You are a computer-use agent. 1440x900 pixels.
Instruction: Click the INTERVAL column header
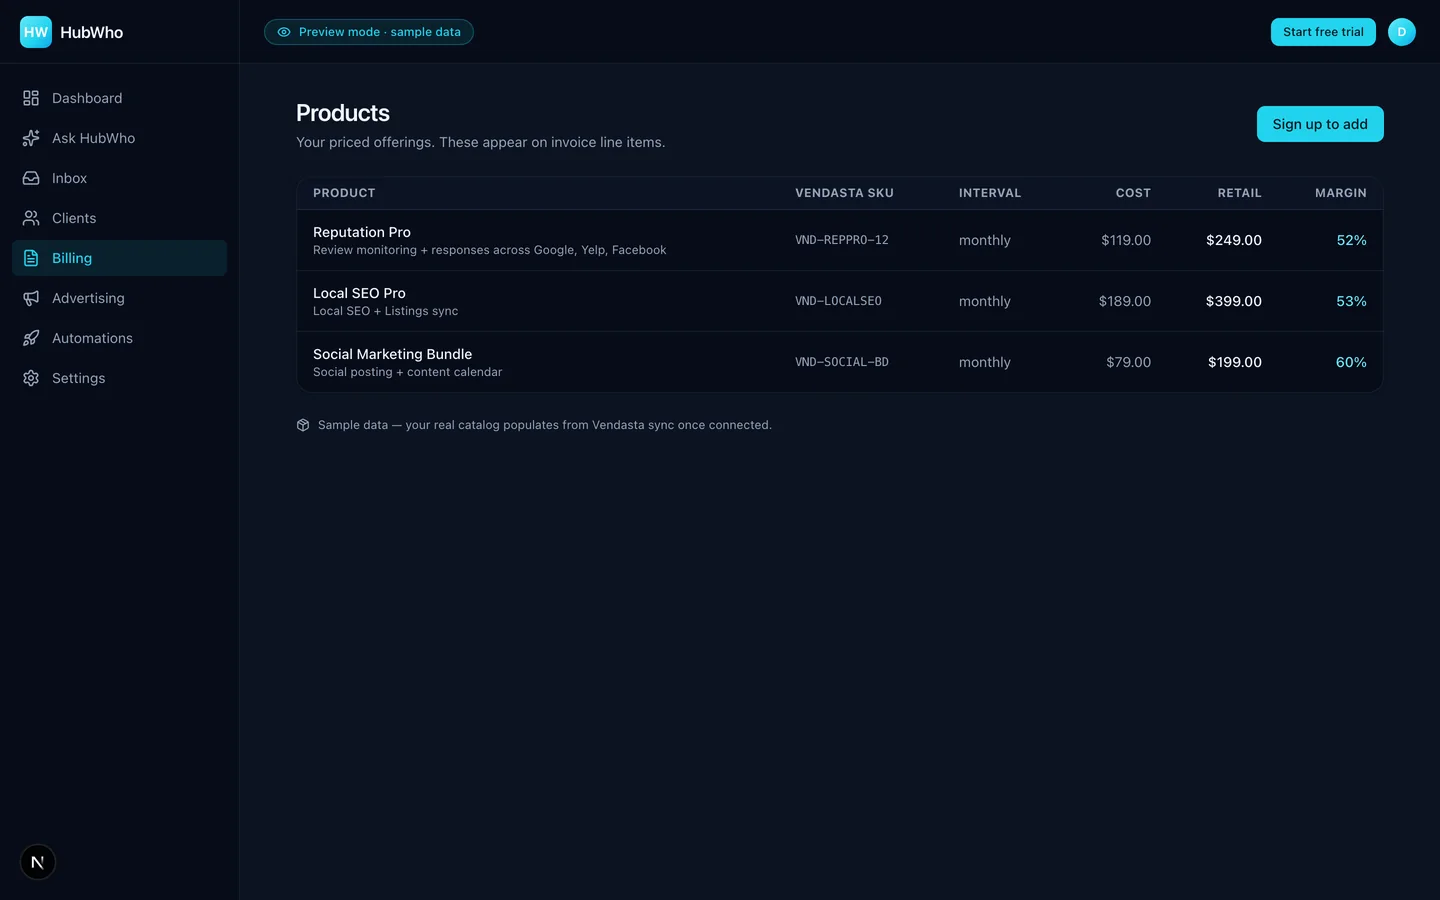coord(990,193)
